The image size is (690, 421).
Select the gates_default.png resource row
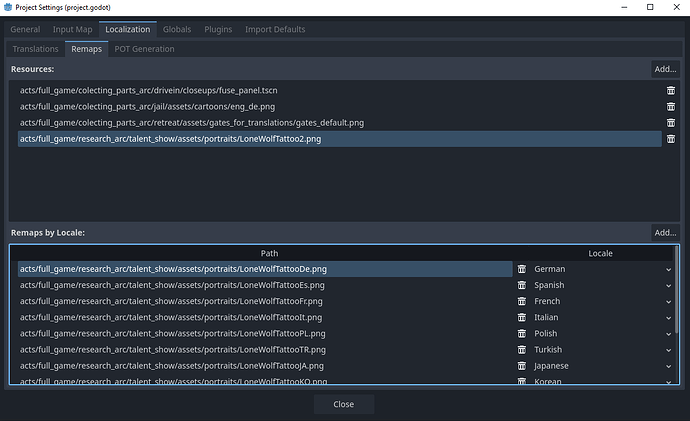(x=340, y=123)
